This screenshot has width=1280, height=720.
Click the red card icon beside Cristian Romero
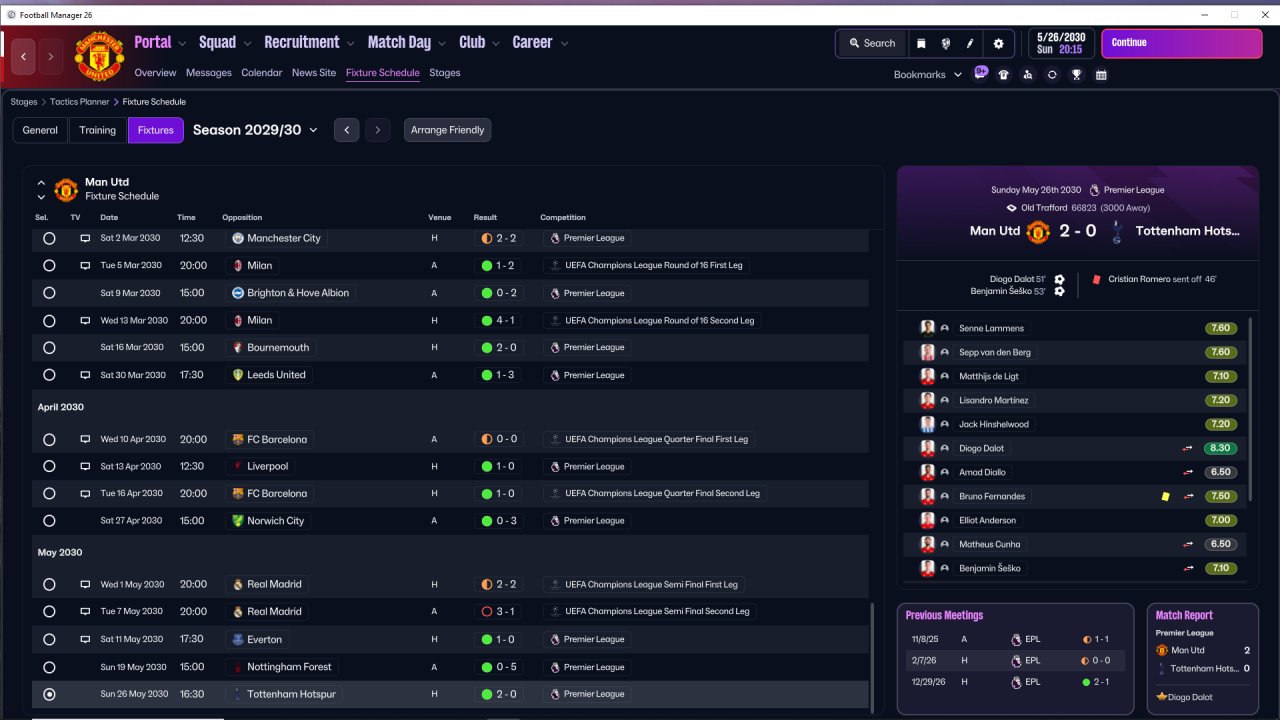click(x=1097, y=280)
